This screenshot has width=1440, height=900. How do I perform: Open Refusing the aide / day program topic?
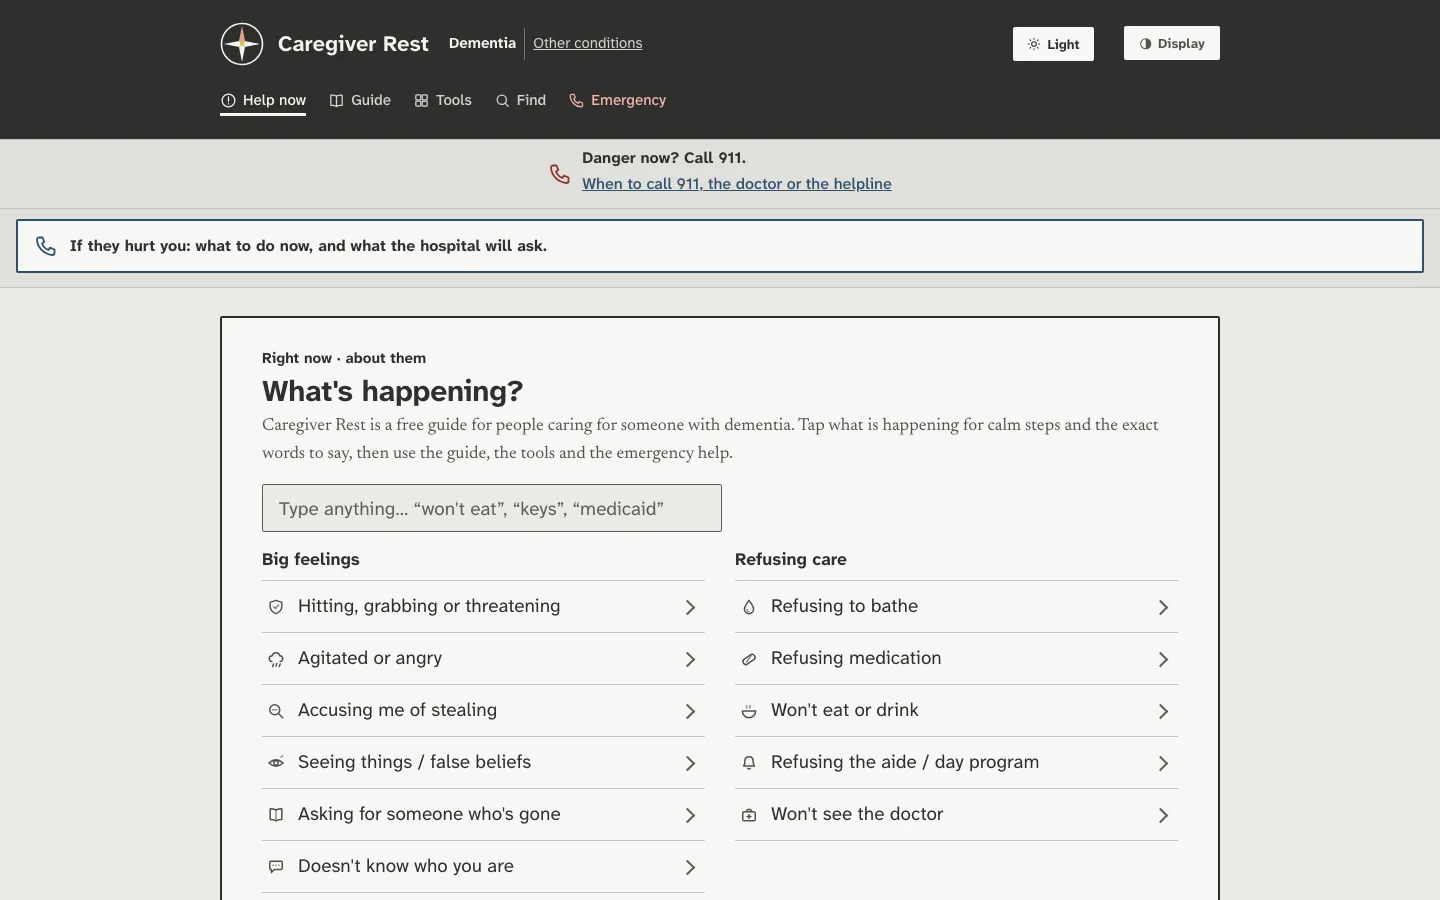point(956,763)
